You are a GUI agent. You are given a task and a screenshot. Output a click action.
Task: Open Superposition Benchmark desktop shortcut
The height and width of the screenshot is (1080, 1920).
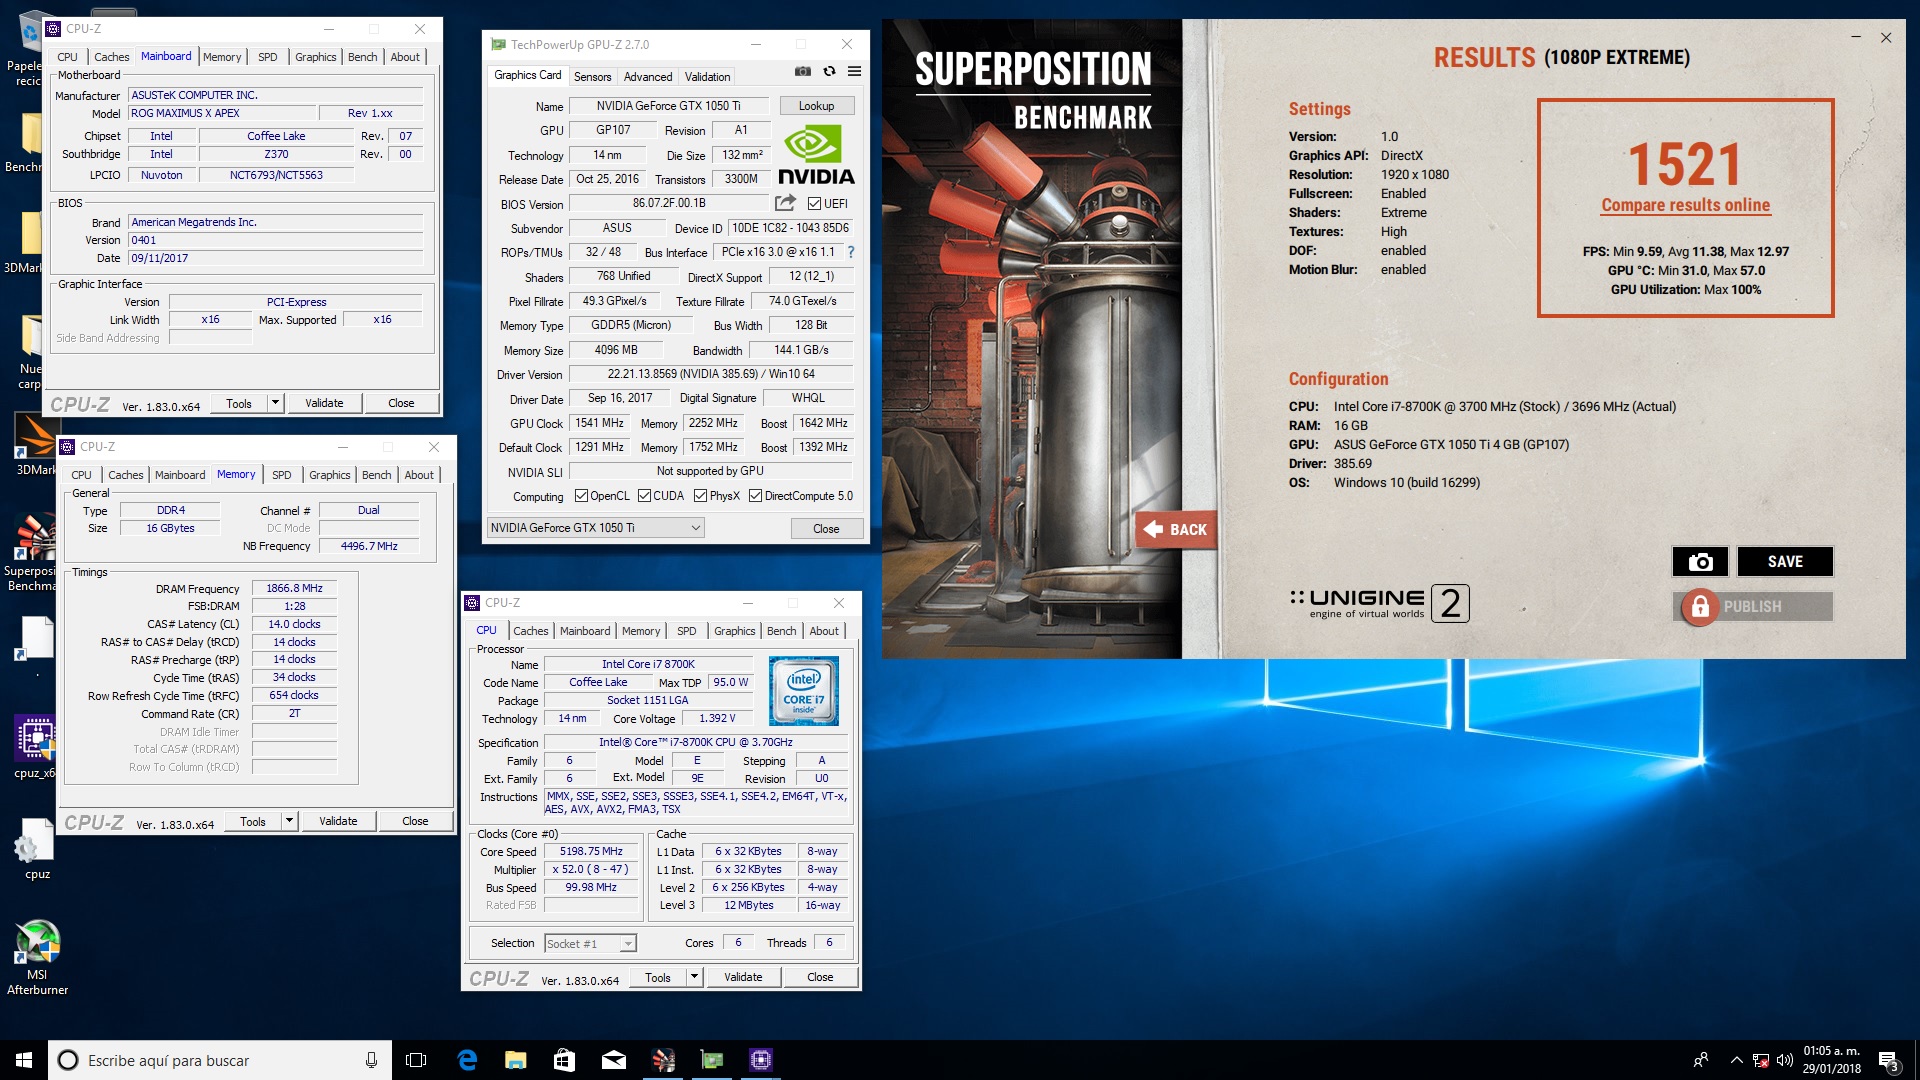point(36,552)
